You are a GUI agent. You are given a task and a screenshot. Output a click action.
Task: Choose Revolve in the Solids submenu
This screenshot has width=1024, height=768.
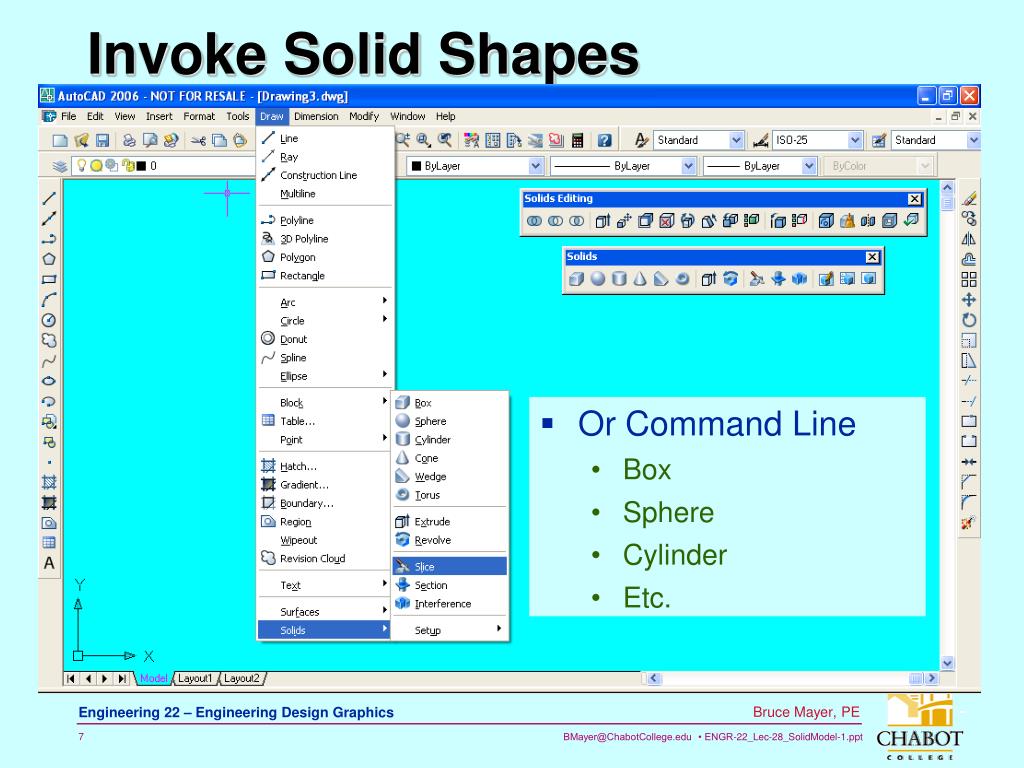coord(450,540)
